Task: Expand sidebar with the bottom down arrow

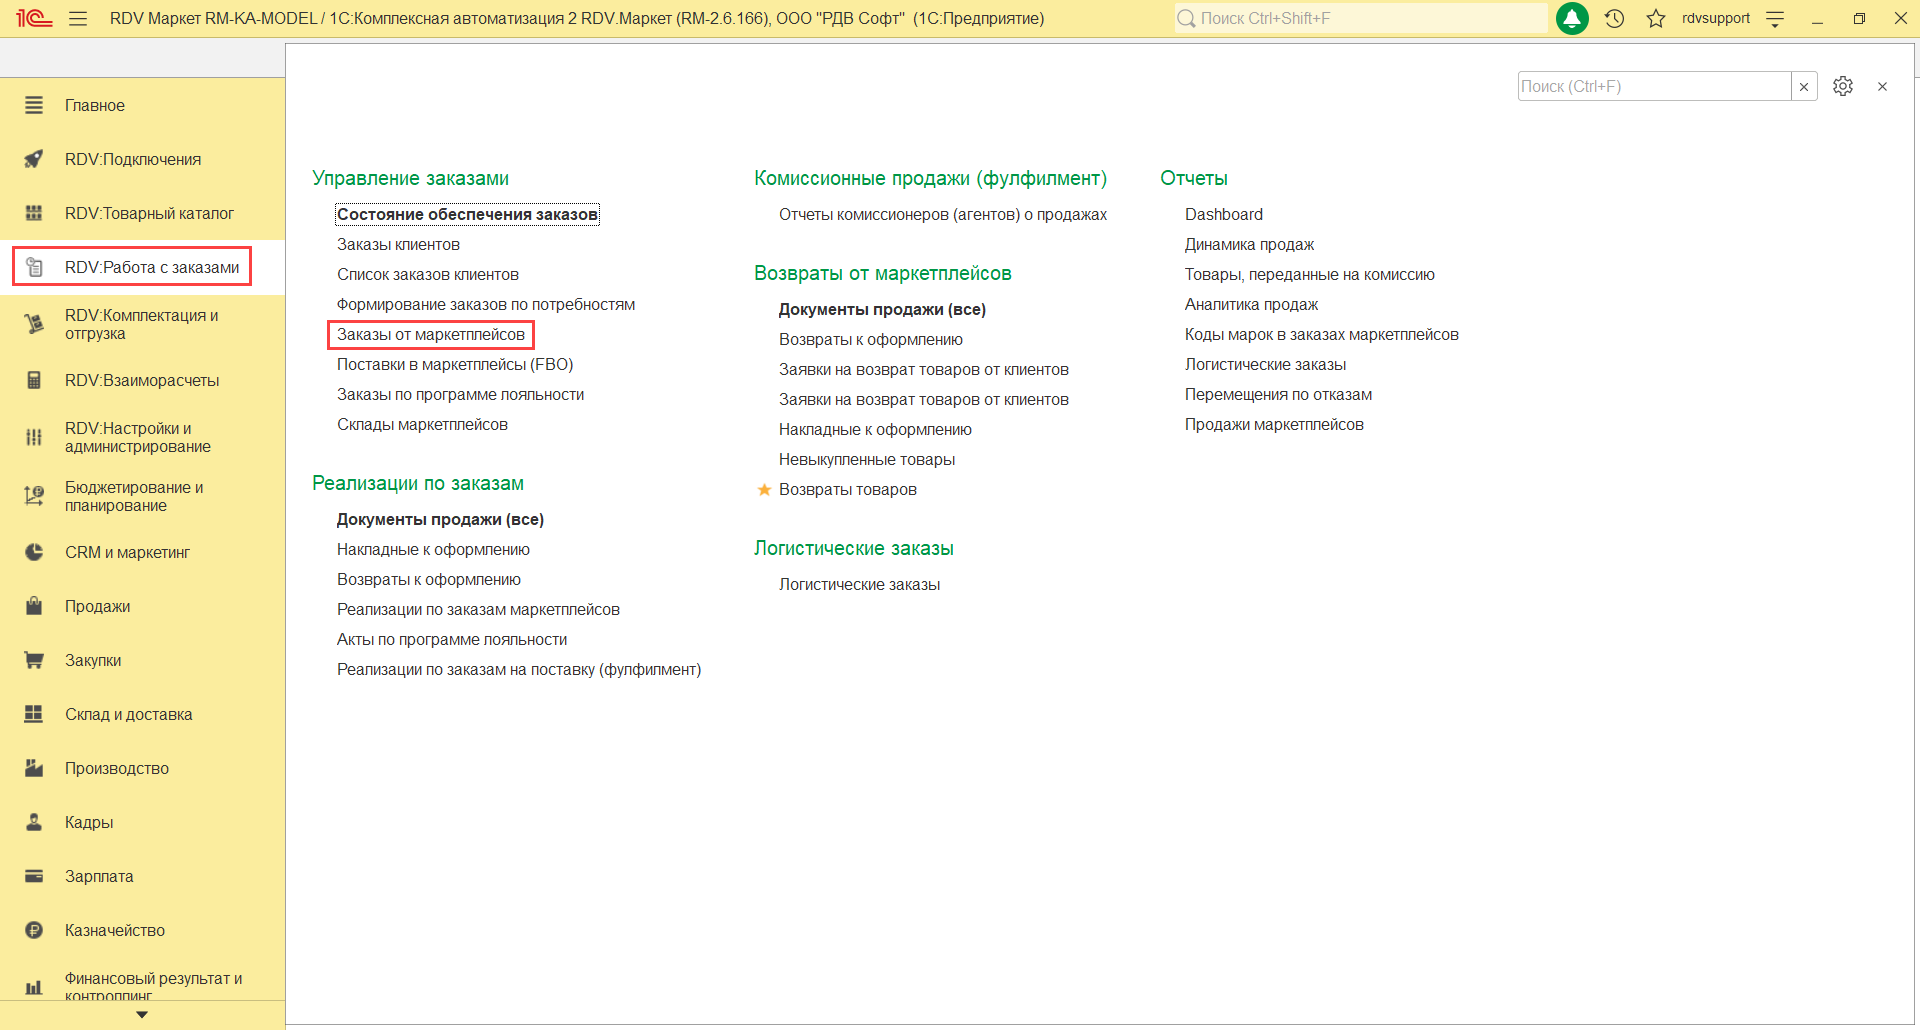Action: click(x=142, y=1014)
